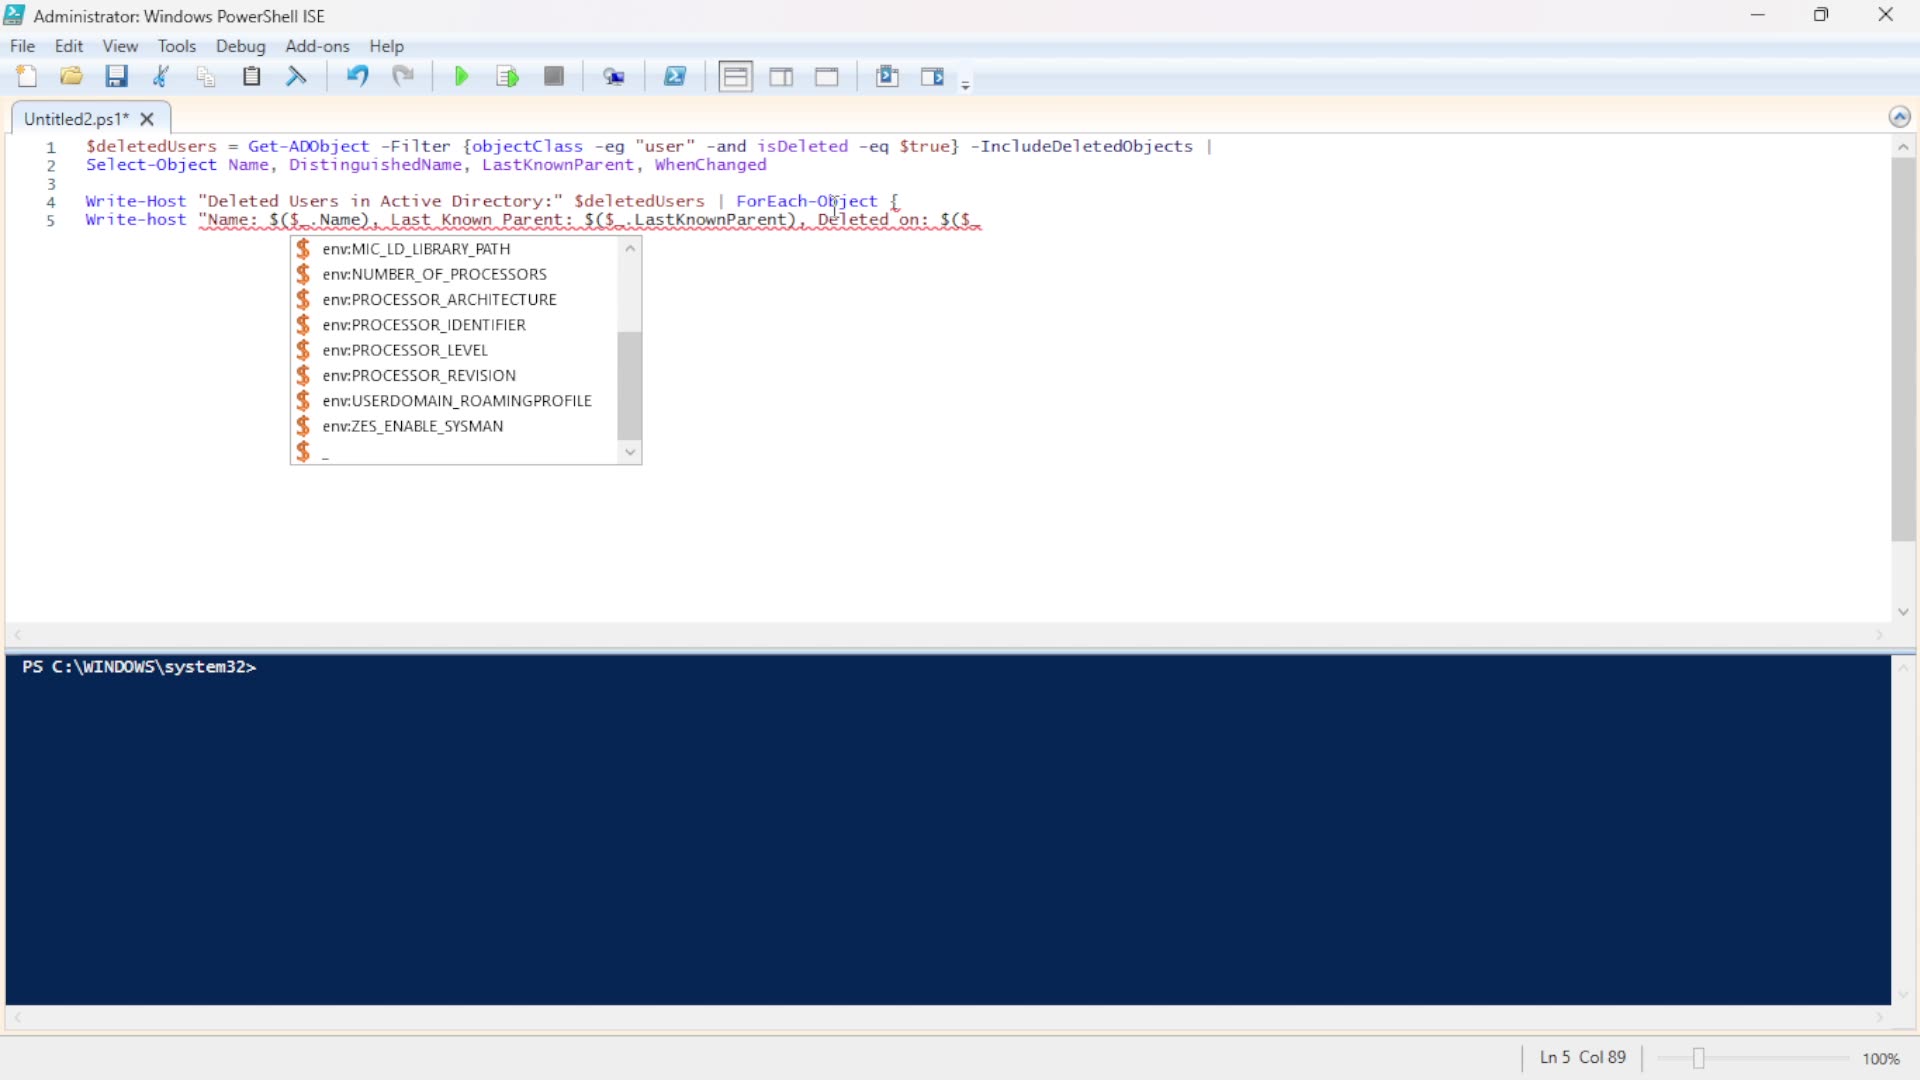This screenshot has width=1920, height=1080.
Task: Stop the running operation
Action: tap(554, 76)
